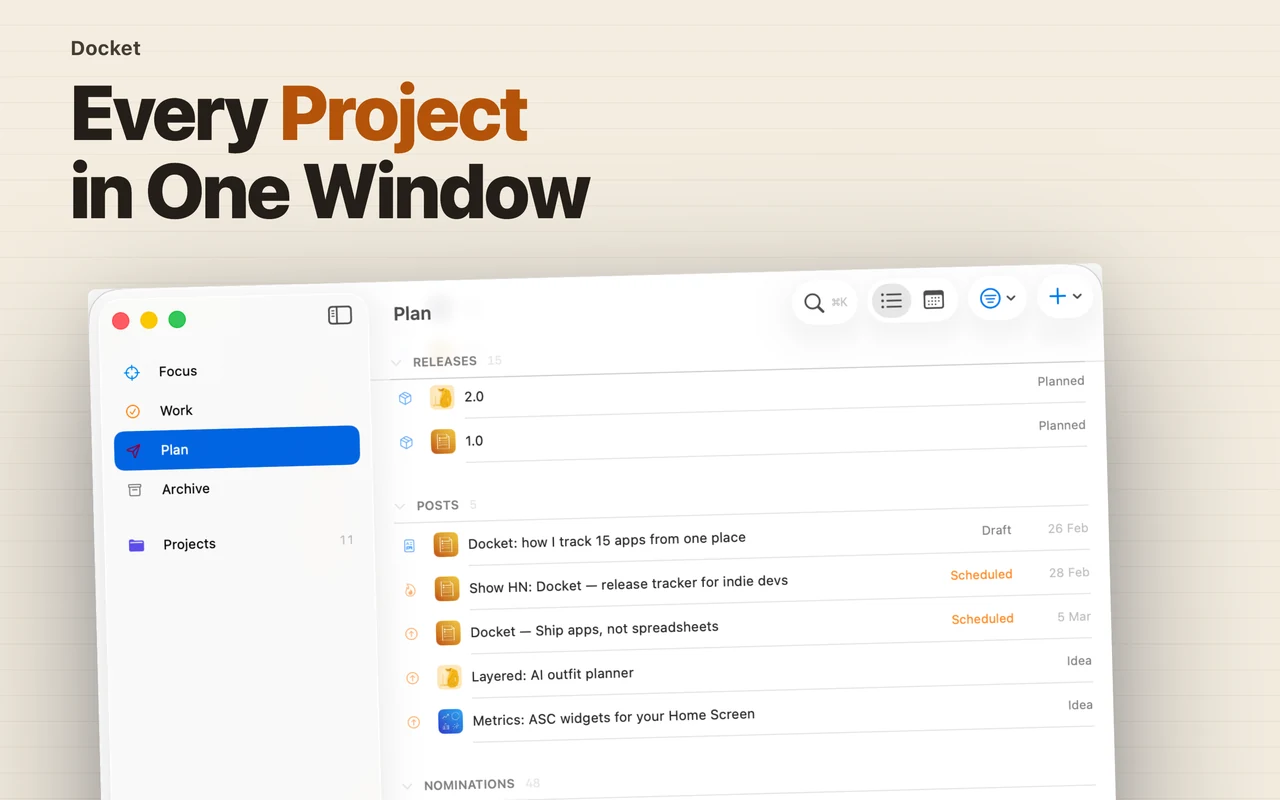Open the Projects folder in sidebar
Image resolution: width=1280 pixels, height=800 pixels.
pos(240,544)
